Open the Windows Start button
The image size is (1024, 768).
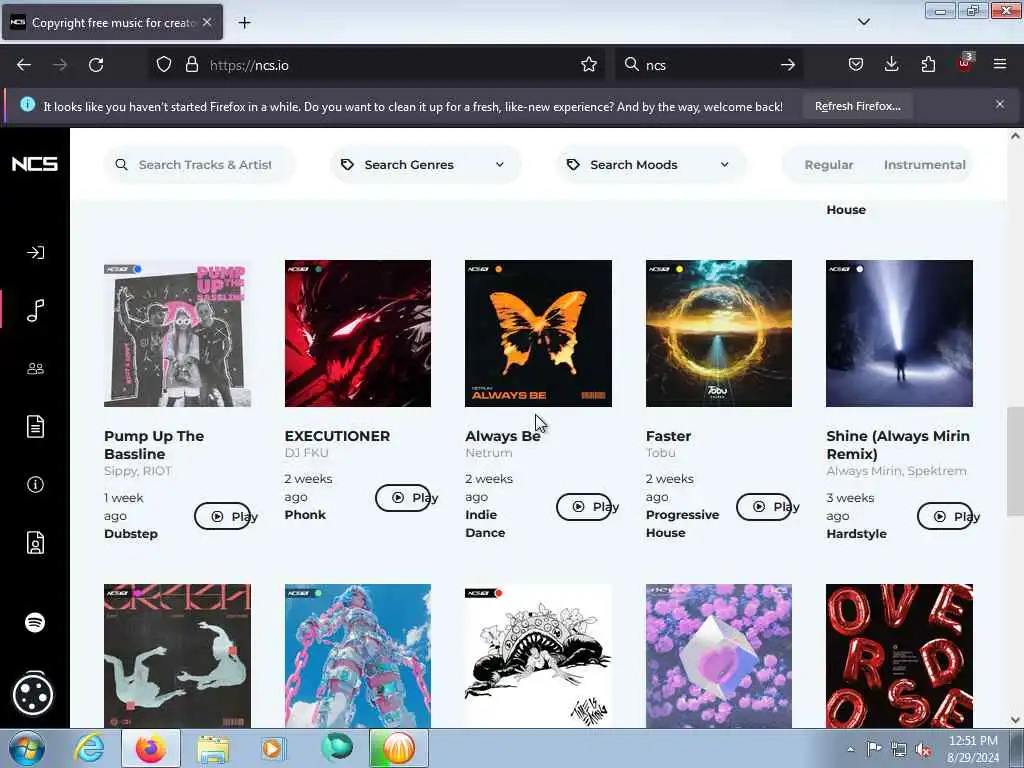pyautogui.click(x=27, y=748)
